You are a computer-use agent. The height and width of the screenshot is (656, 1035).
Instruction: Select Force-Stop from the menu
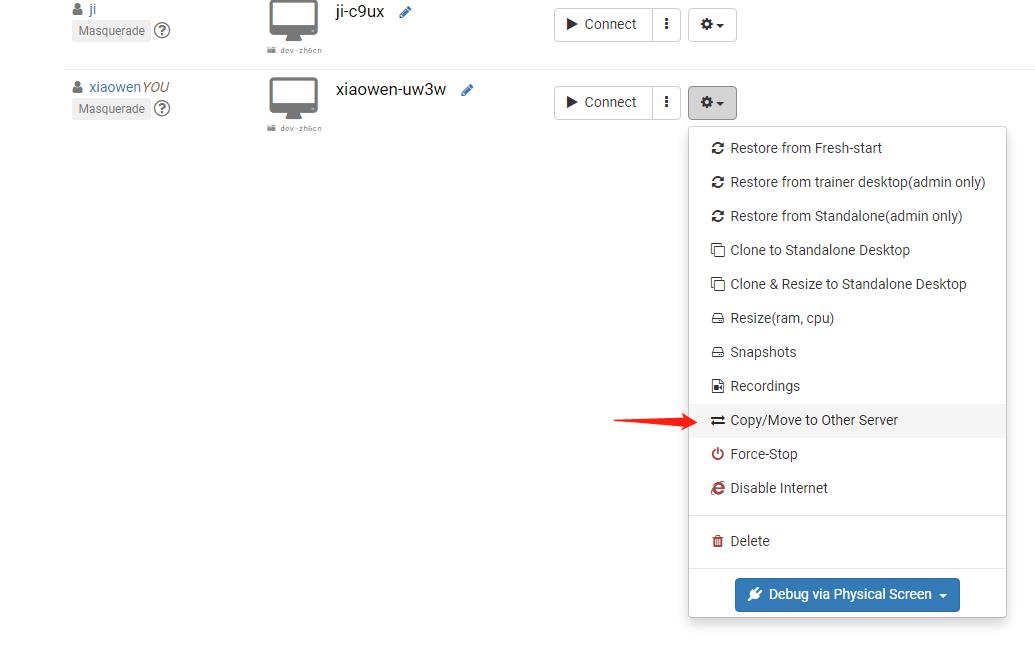tap(847, 454)
